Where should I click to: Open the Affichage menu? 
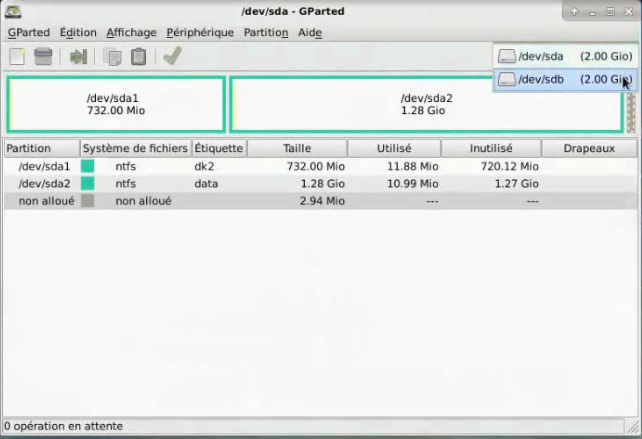coord(131,32)
